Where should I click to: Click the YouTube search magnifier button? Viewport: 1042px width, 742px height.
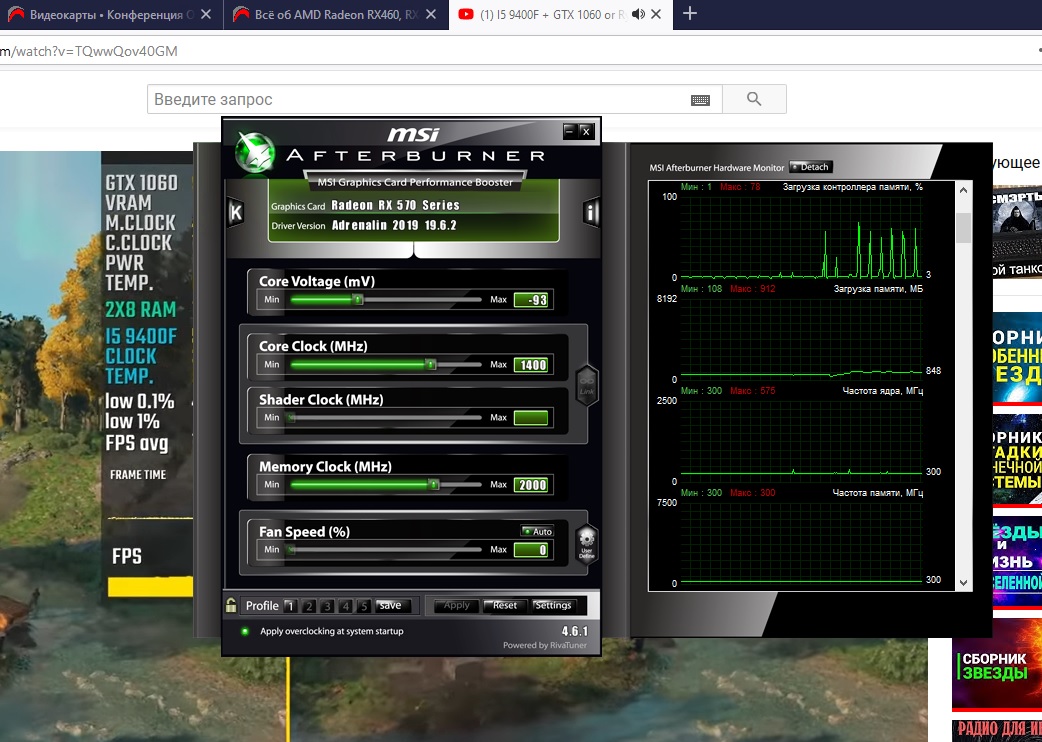754,99
